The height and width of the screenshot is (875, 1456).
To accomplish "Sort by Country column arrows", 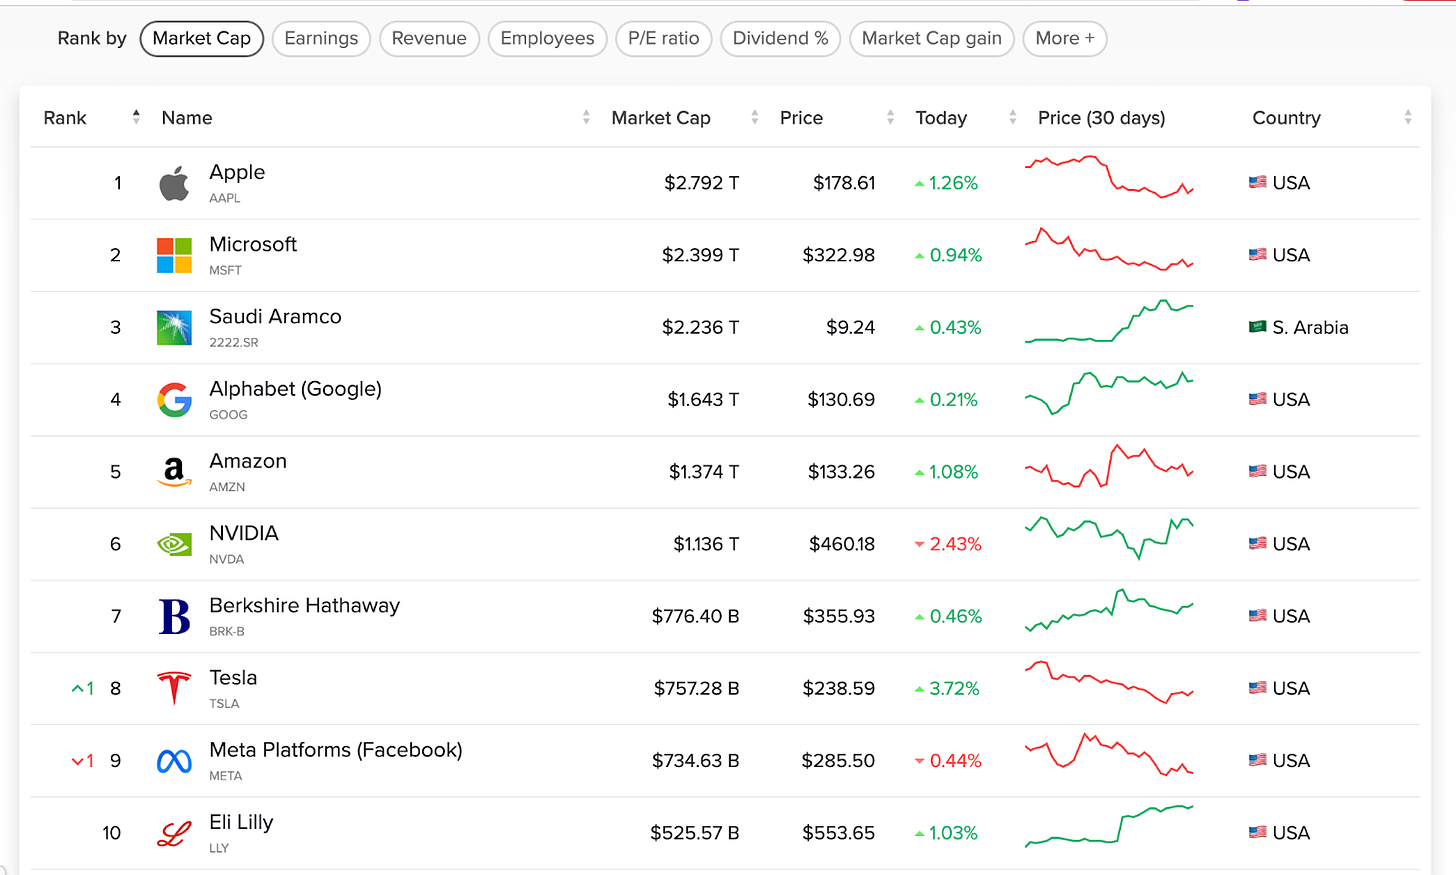I will [1408, 117].
